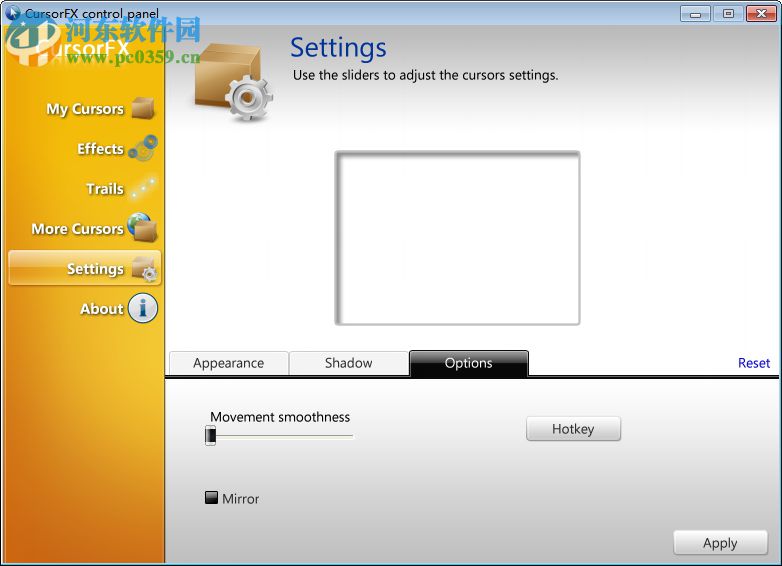Screen dimensions: 782x566
Task: Click More Cursors globe icon
Action: (143, 227)
